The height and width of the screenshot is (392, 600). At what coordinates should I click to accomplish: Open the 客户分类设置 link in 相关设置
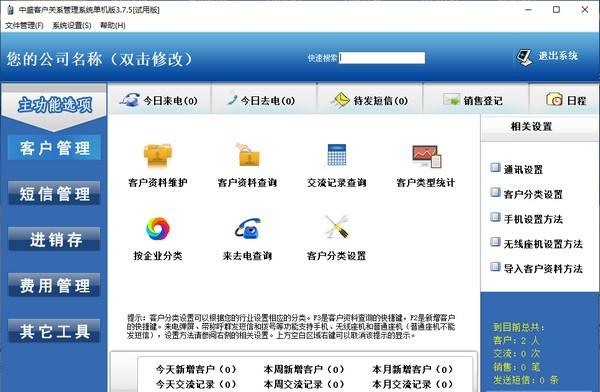click(533, 194)
